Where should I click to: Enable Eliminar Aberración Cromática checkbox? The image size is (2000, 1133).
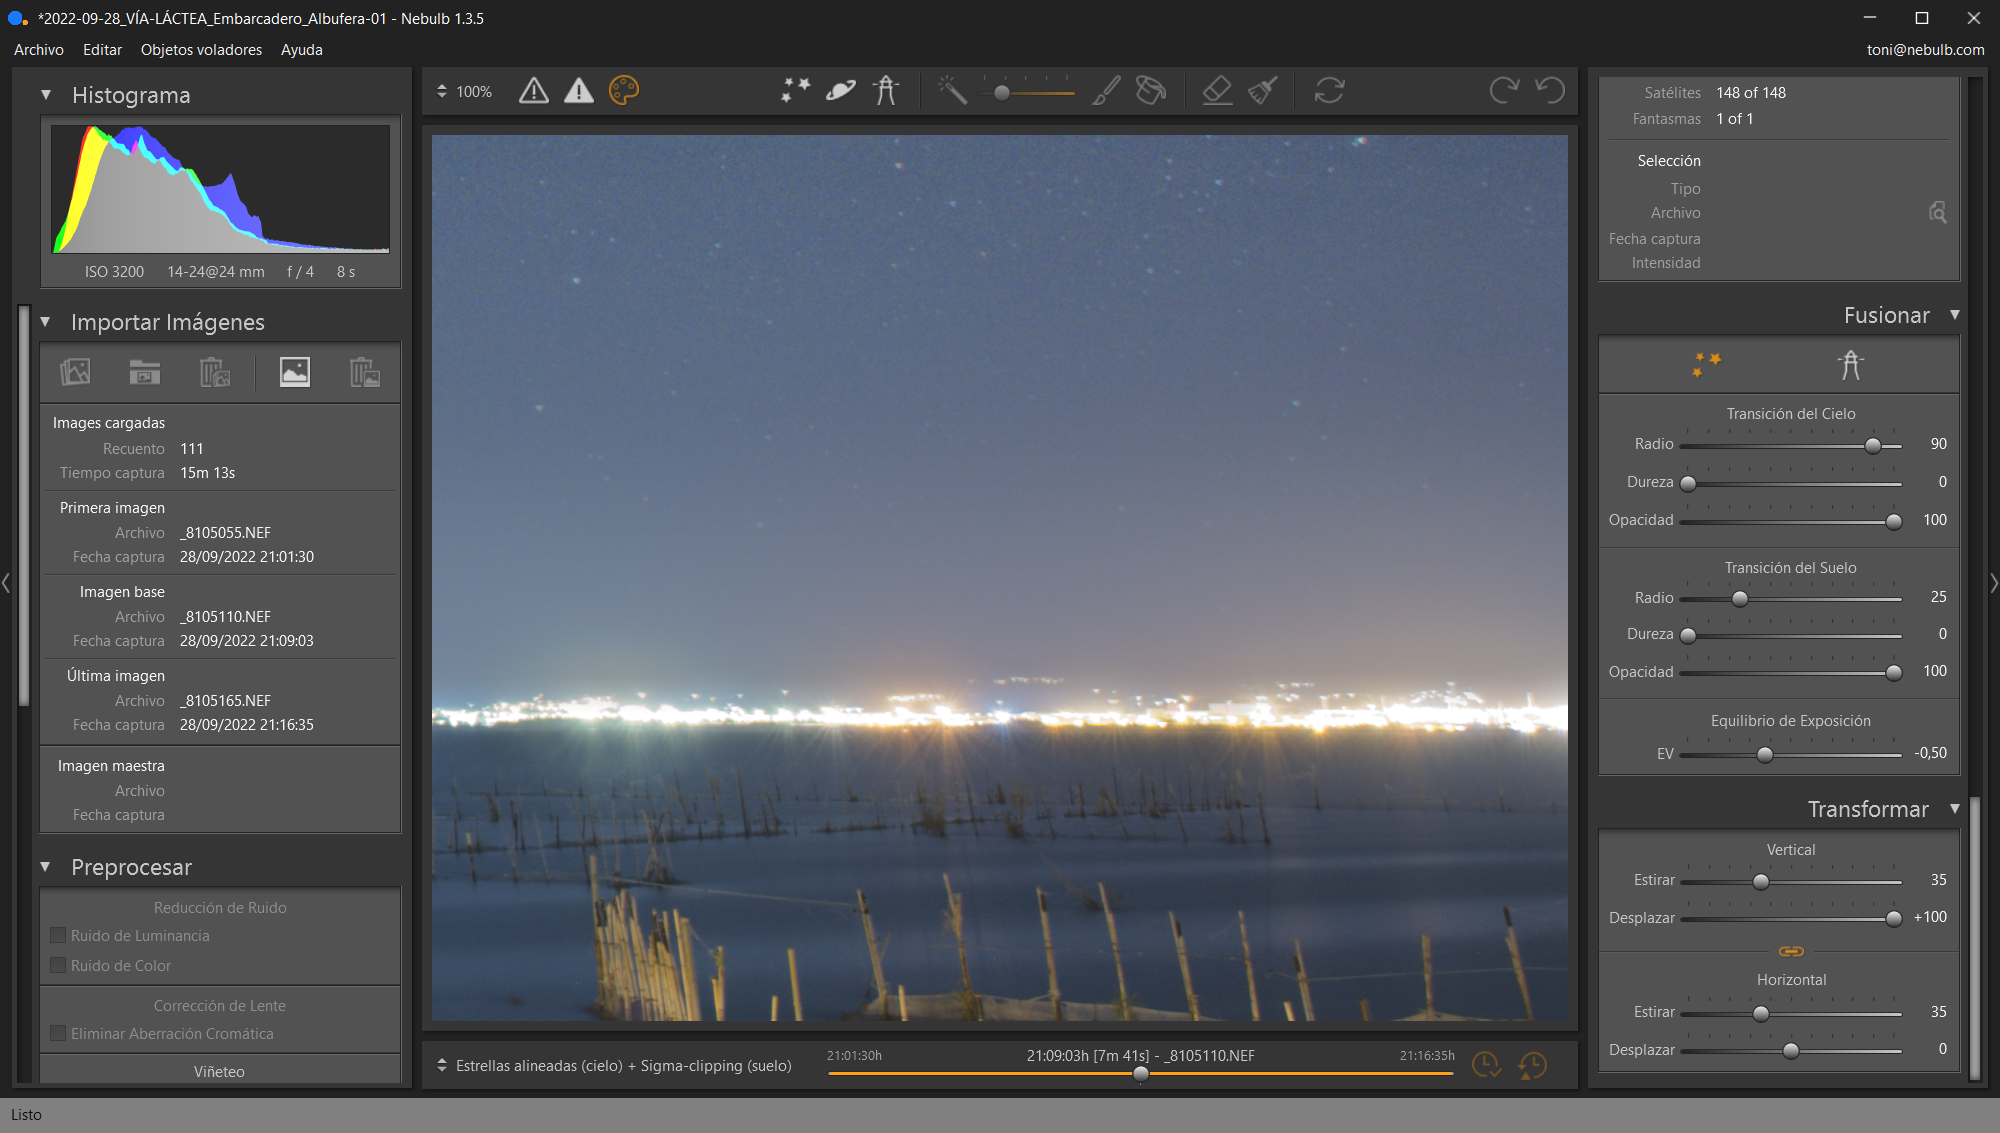58,1034
